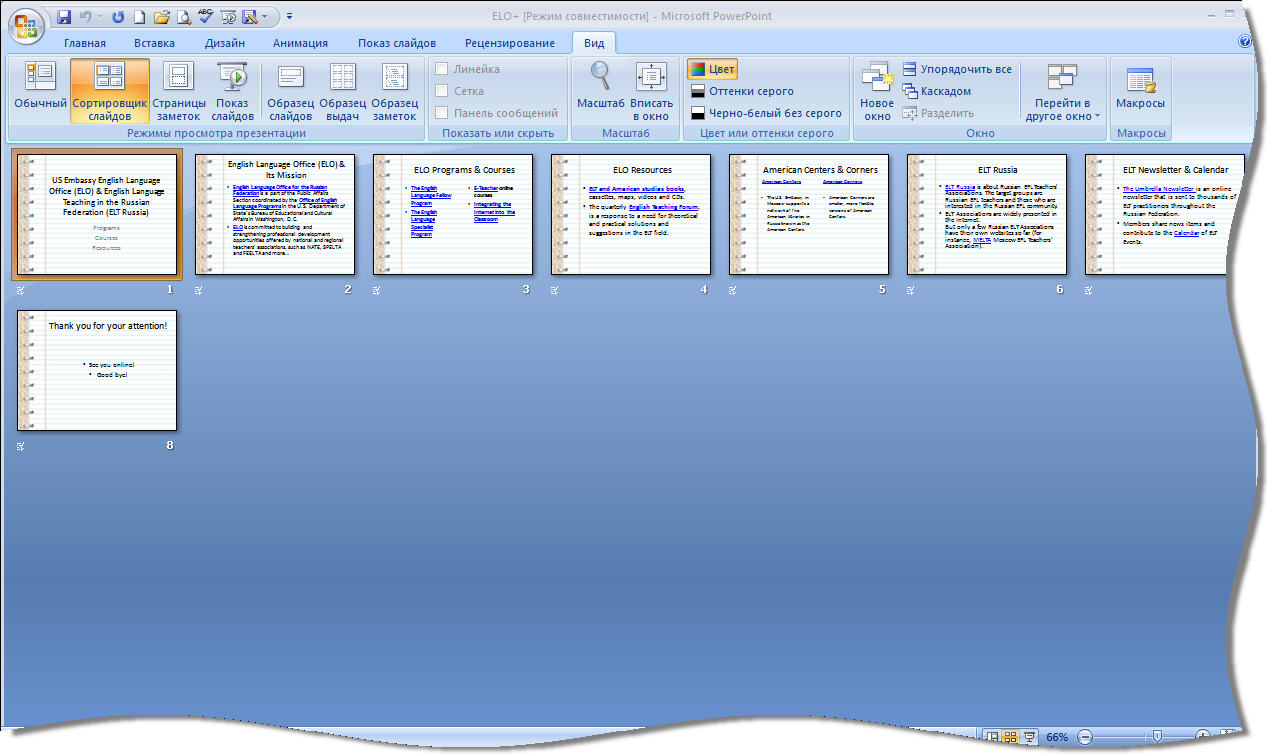Click the Разделить window command
Viewport: 1267px width, 755px height.
pyautogui.click(x=937, y=113)
